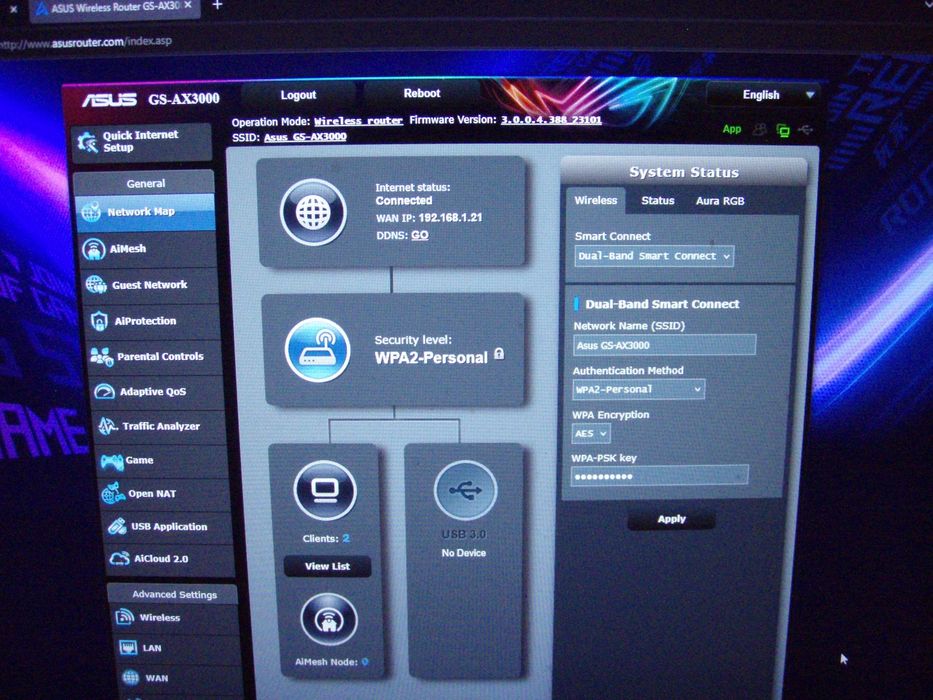Open the Smart Connect dropdown
The width and height of the screenshot is (933, 700).
(x=654, y=256)
